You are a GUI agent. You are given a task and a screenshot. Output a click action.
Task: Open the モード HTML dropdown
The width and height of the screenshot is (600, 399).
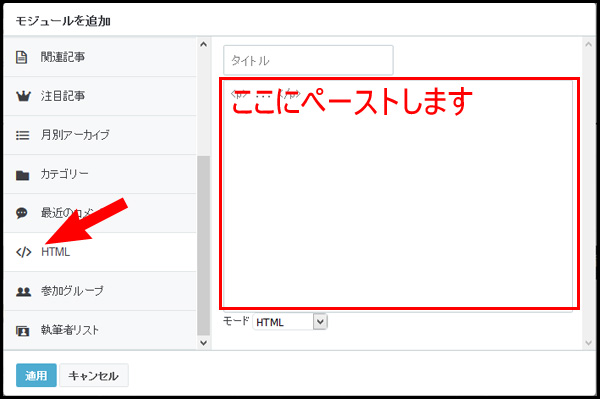point(290,322)
